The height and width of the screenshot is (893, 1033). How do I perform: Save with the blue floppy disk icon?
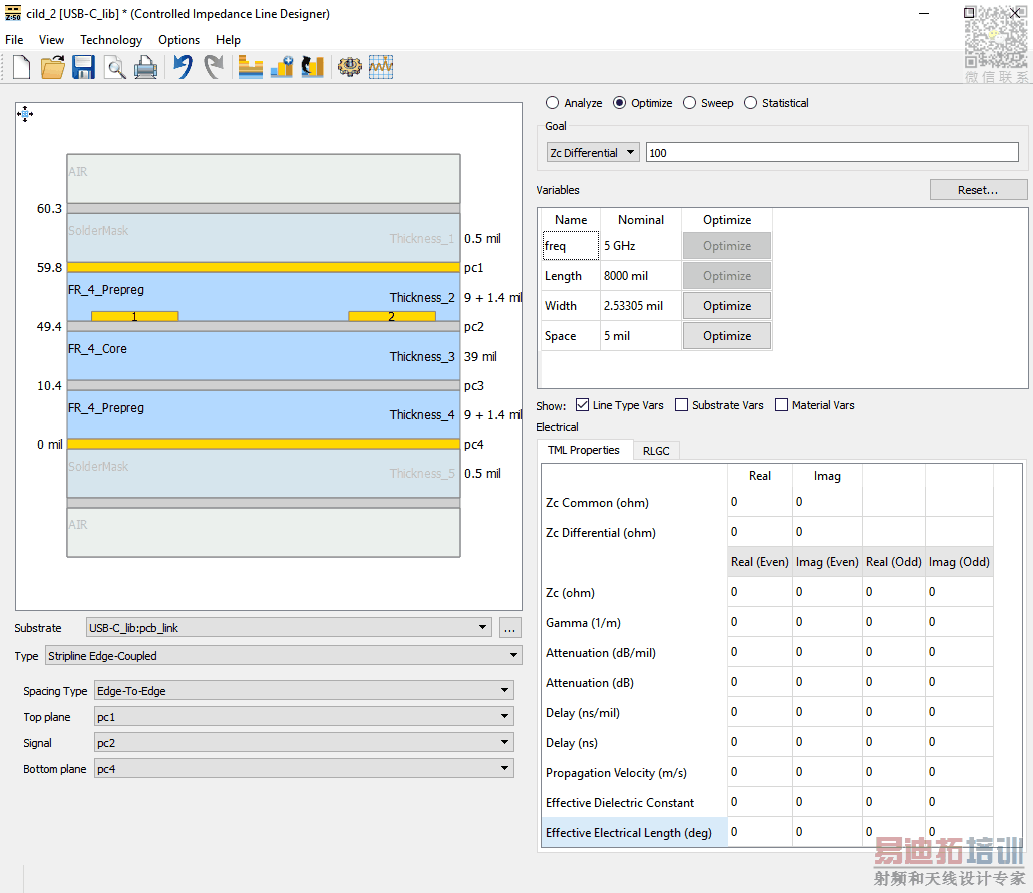83,68
